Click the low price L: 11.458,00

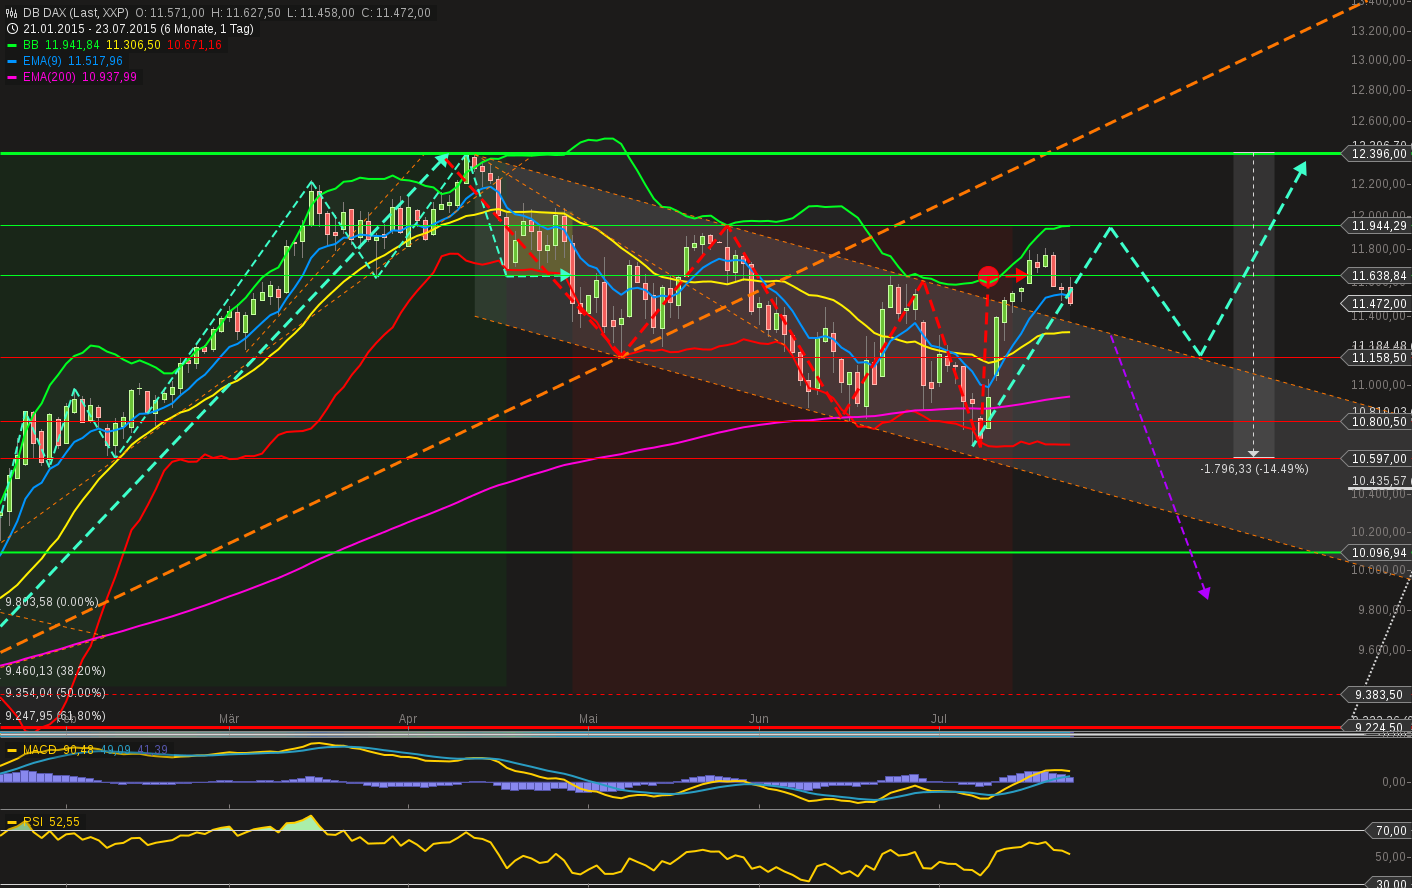pos(320,13)
